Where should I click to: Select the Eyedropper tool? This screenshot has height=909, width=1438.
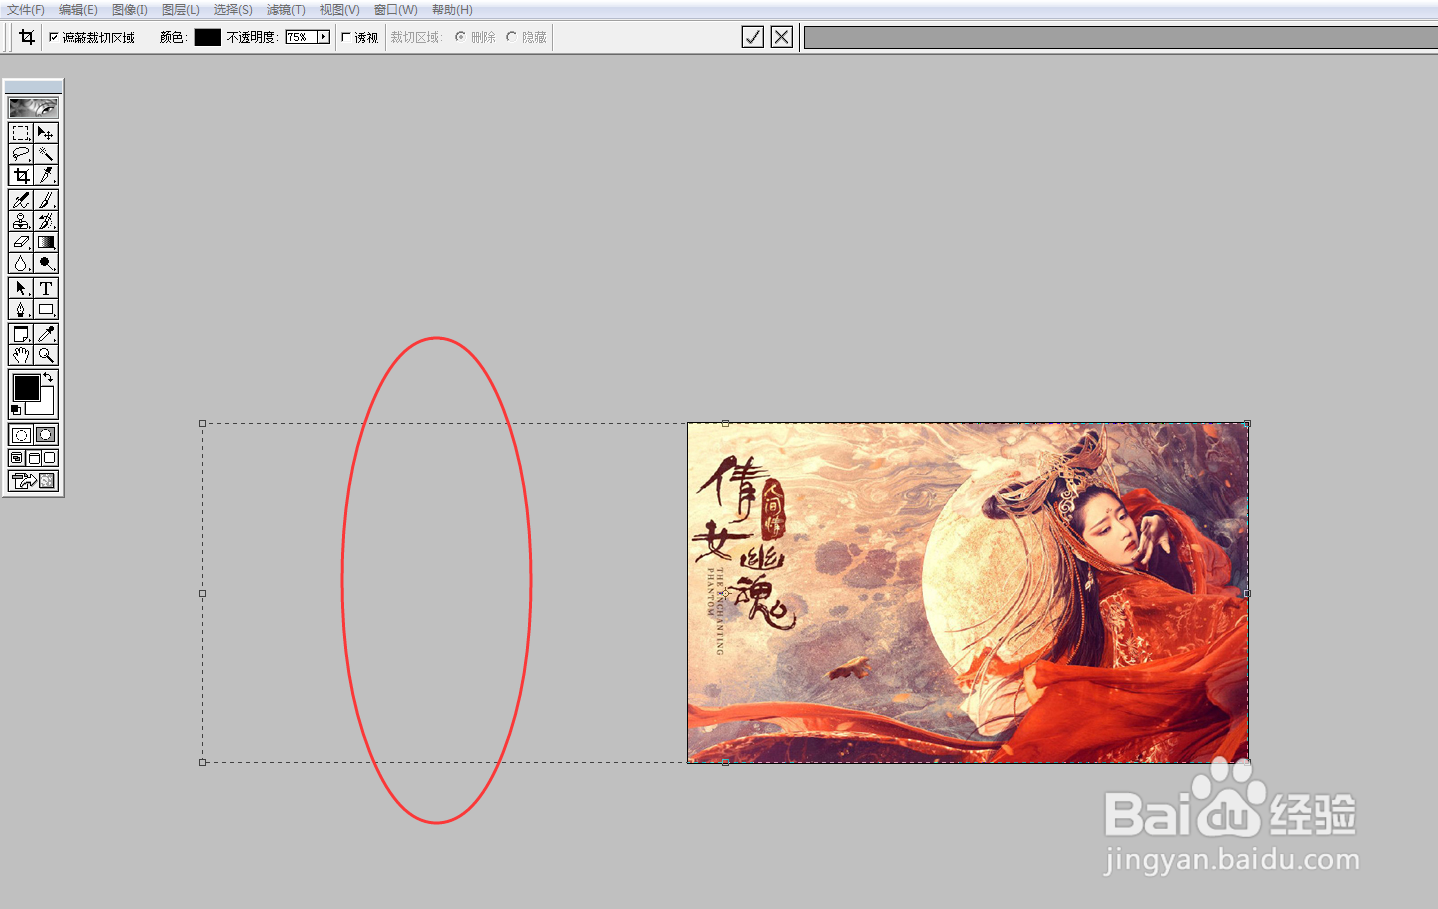click(x=46, y=334)
